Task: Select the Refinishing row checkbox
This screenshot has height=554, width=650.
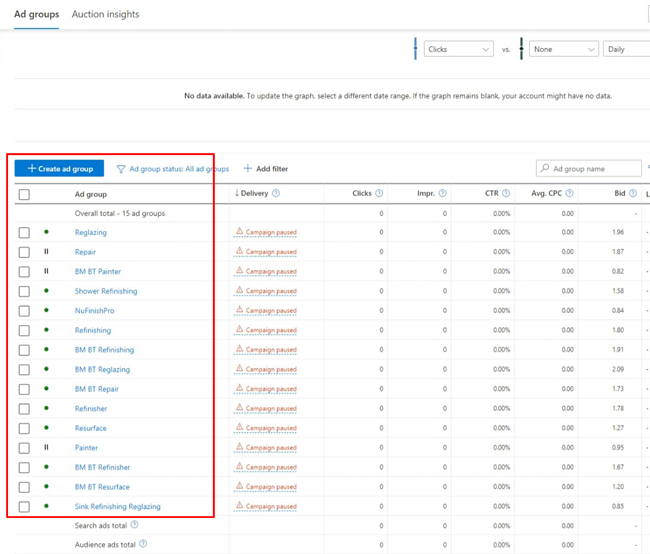Action: tap(24, 330)
